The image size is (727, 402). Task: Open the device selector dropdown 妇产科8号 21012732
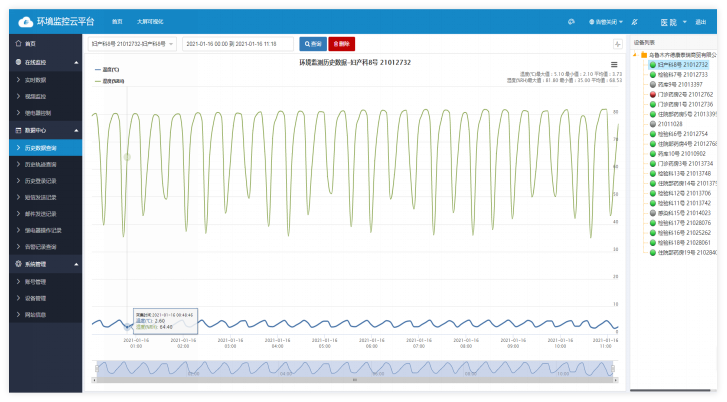click(132, 44)
